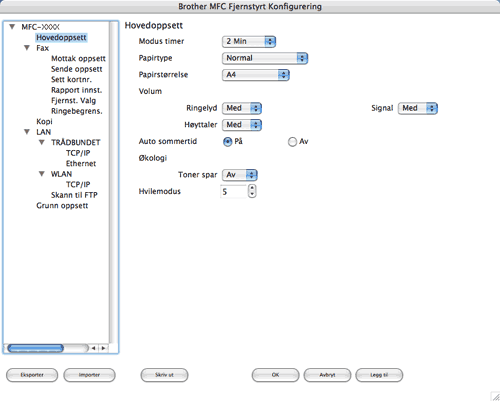Viewport: 500px width, 401px height.
Task: Change the Signal volume dropdown
Action: coord(418,108)
